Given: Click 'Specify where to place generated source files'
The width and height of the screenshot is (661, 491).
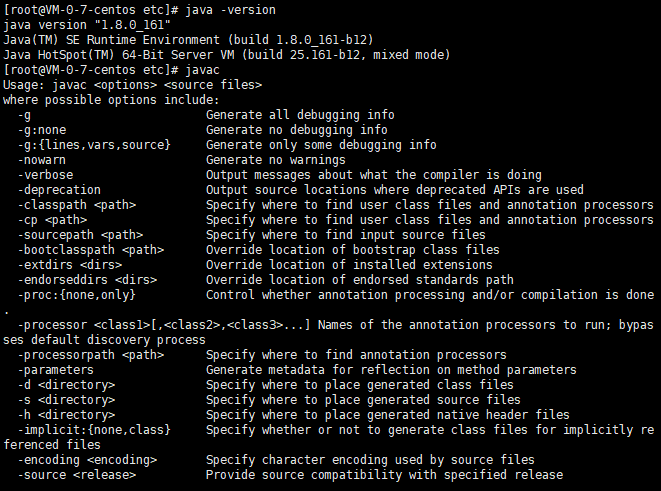Looking at the screenshot, I should (x=363, y=400).
